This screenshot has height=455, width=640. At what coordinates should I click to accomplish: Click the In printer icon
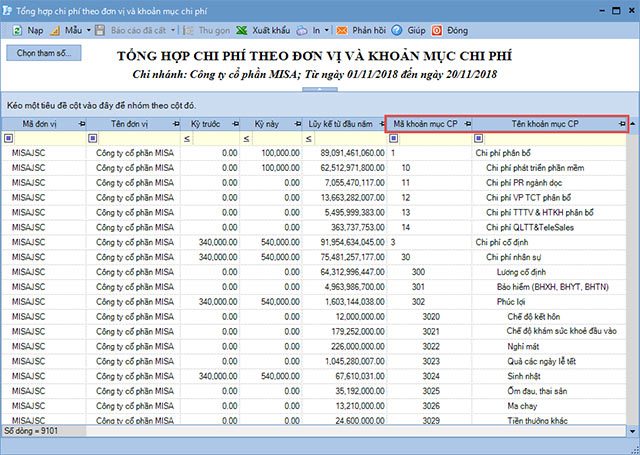(302, 30)
